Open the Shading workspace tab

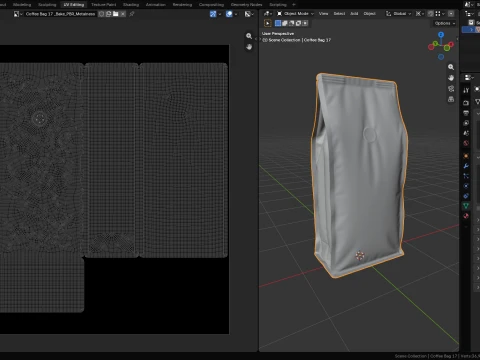[x=131, y=5]
